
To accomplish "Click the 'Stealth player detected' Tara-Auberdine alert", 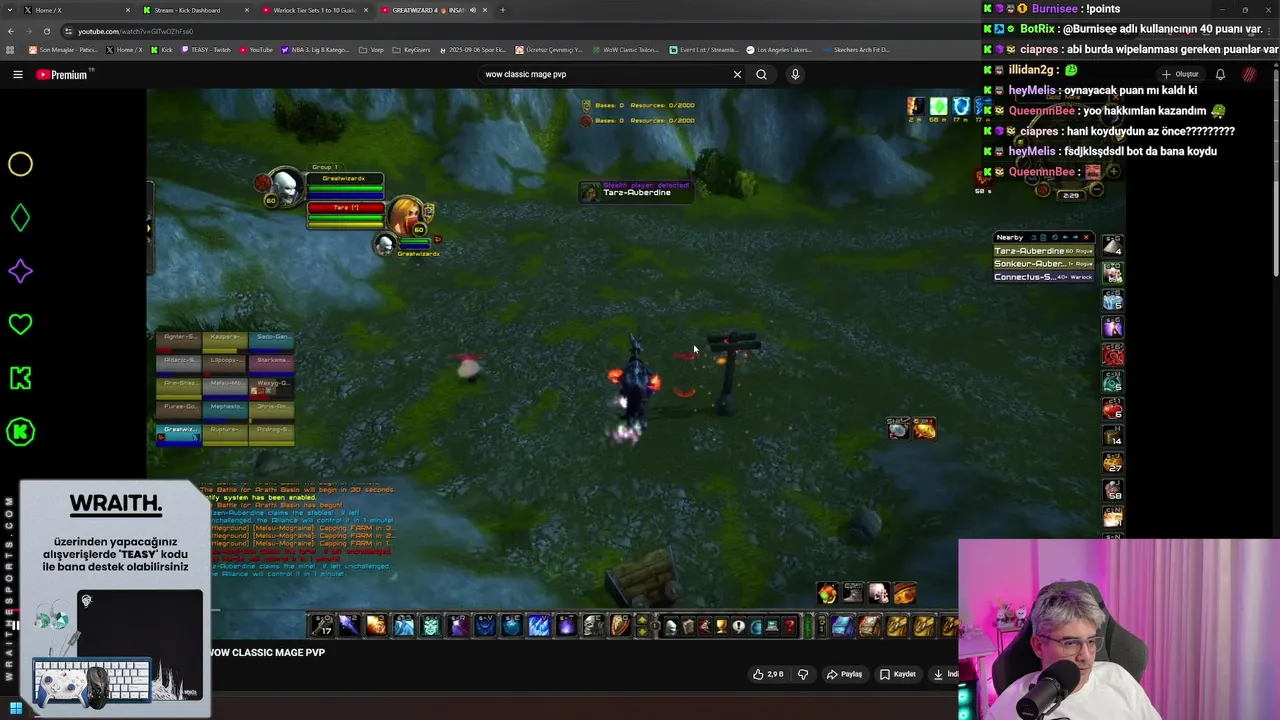I will click(636, 190).
